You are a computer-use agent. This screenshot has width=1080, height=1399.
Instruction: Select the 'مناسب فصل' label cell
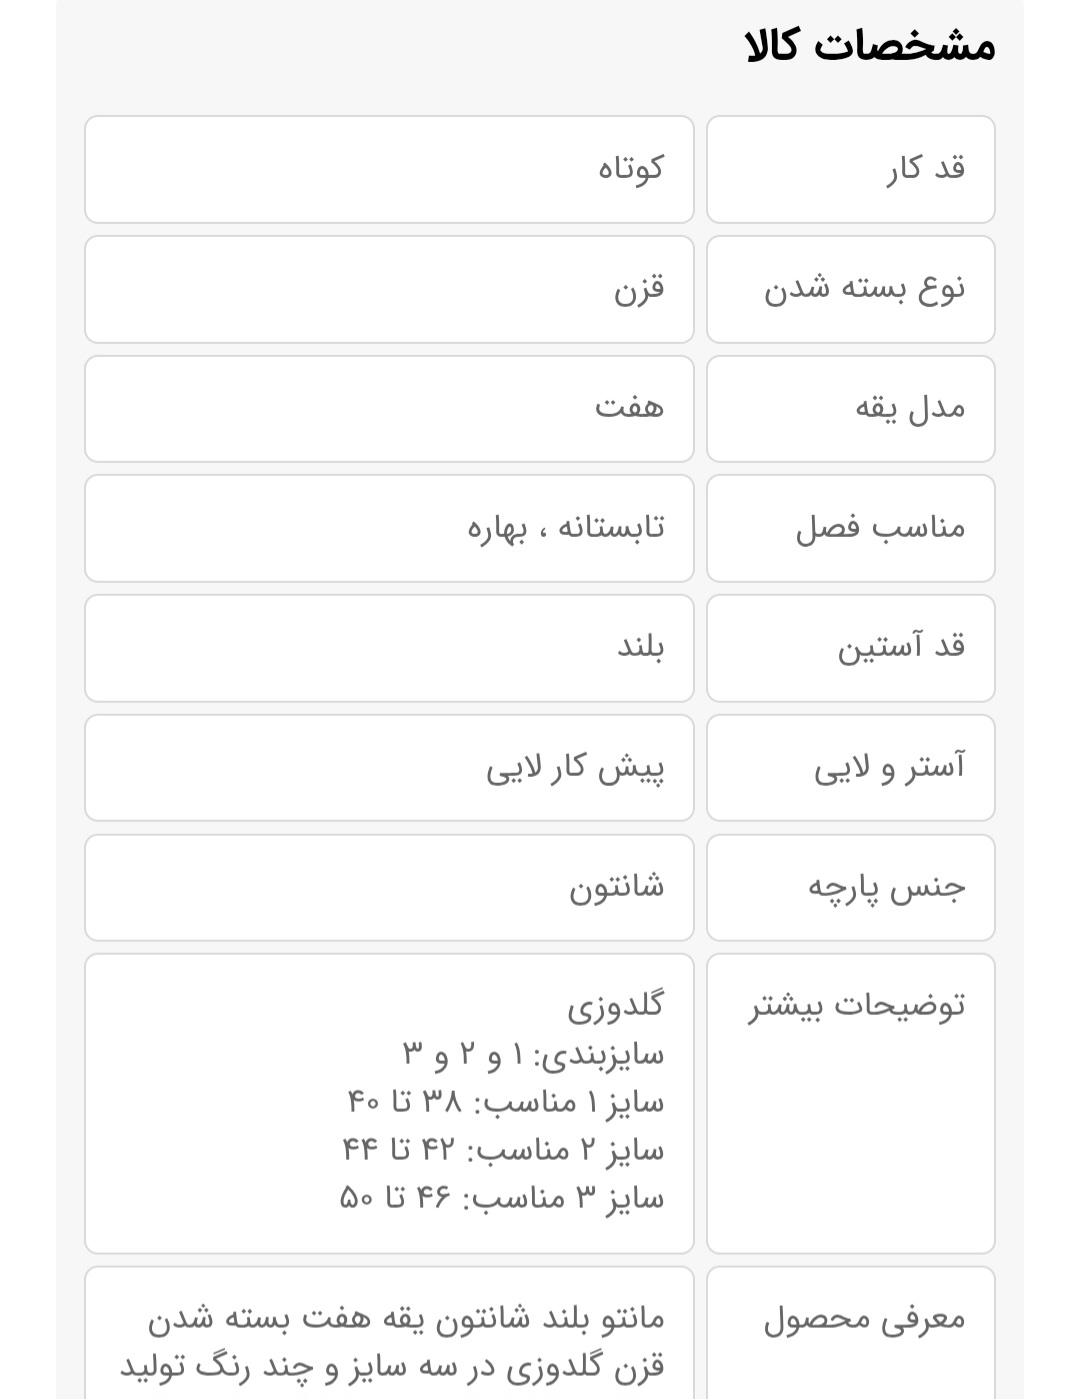(850, 528)
